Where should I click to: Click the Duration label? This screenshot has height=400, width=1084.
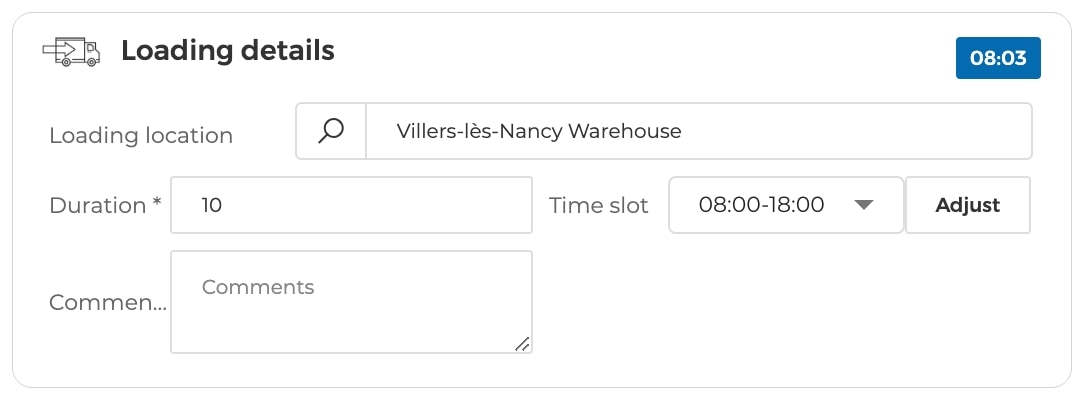97,205
